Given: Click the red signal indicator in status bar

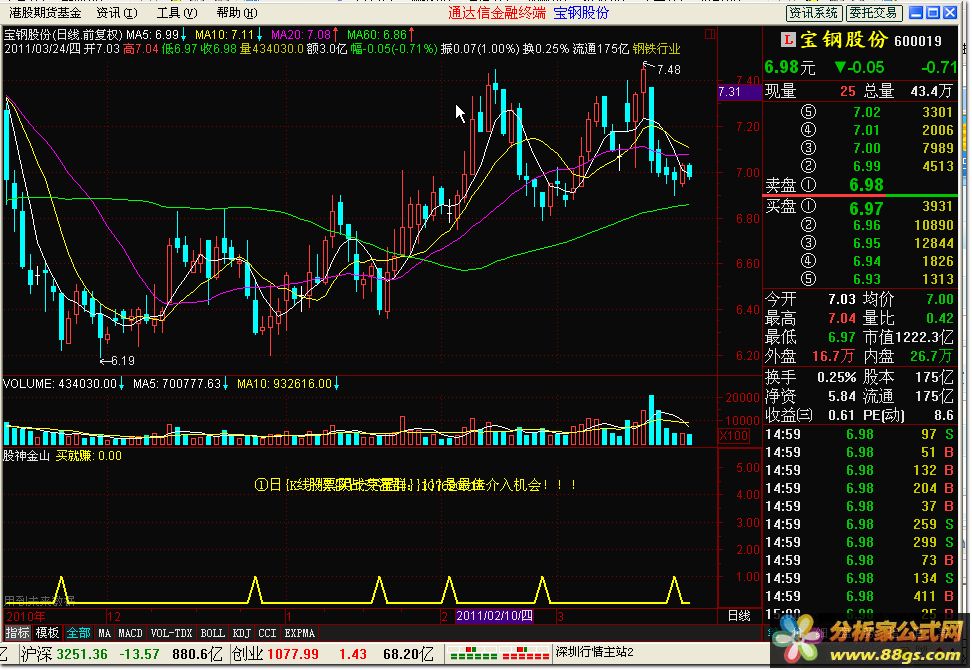Looking at the screenshot, I should (x=524, y=653).
